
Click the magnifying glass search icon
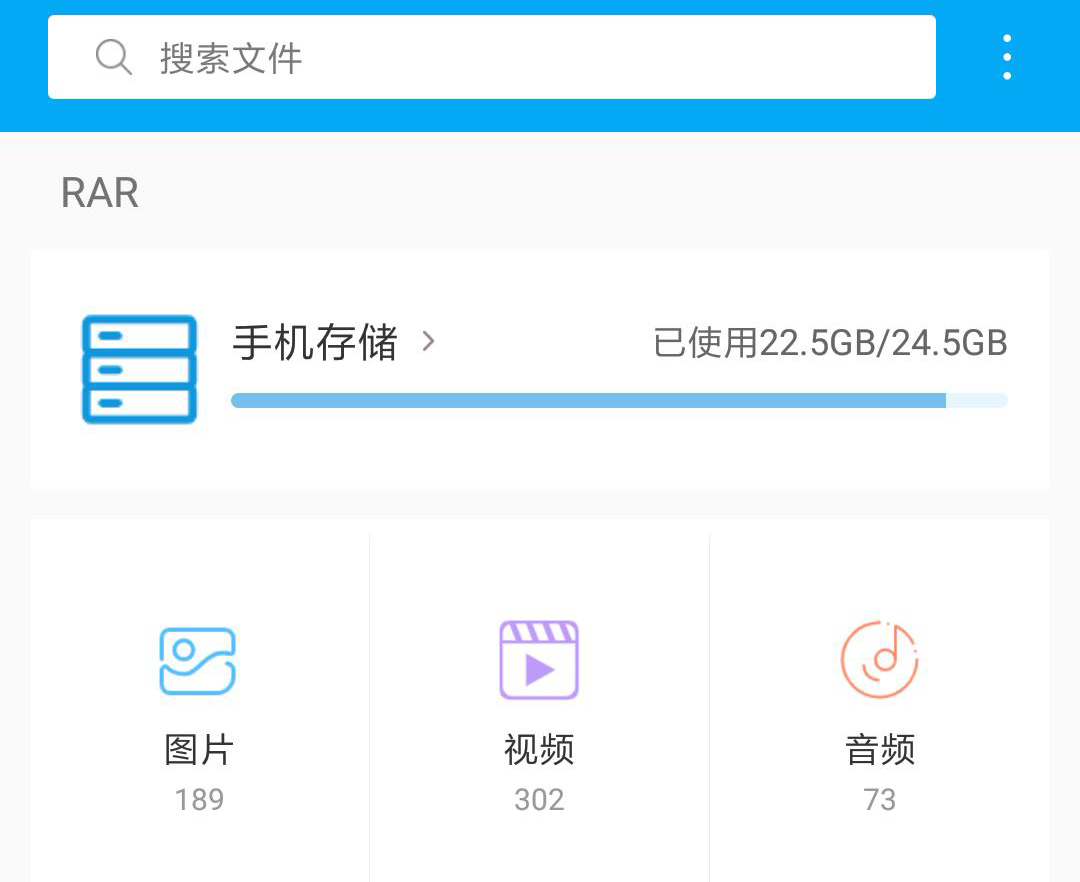tap(113, 57)
